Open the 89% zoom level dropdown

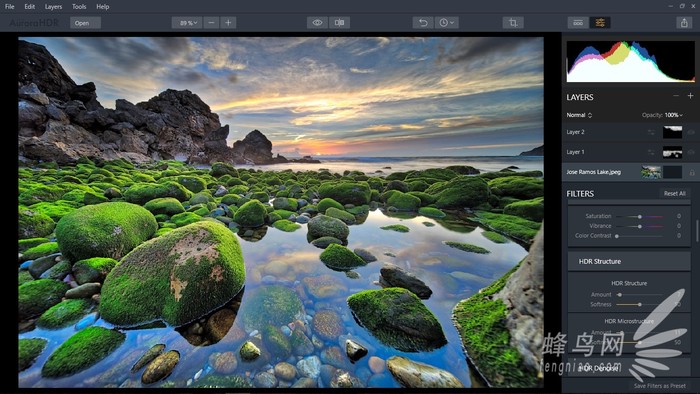coord(187,23)
